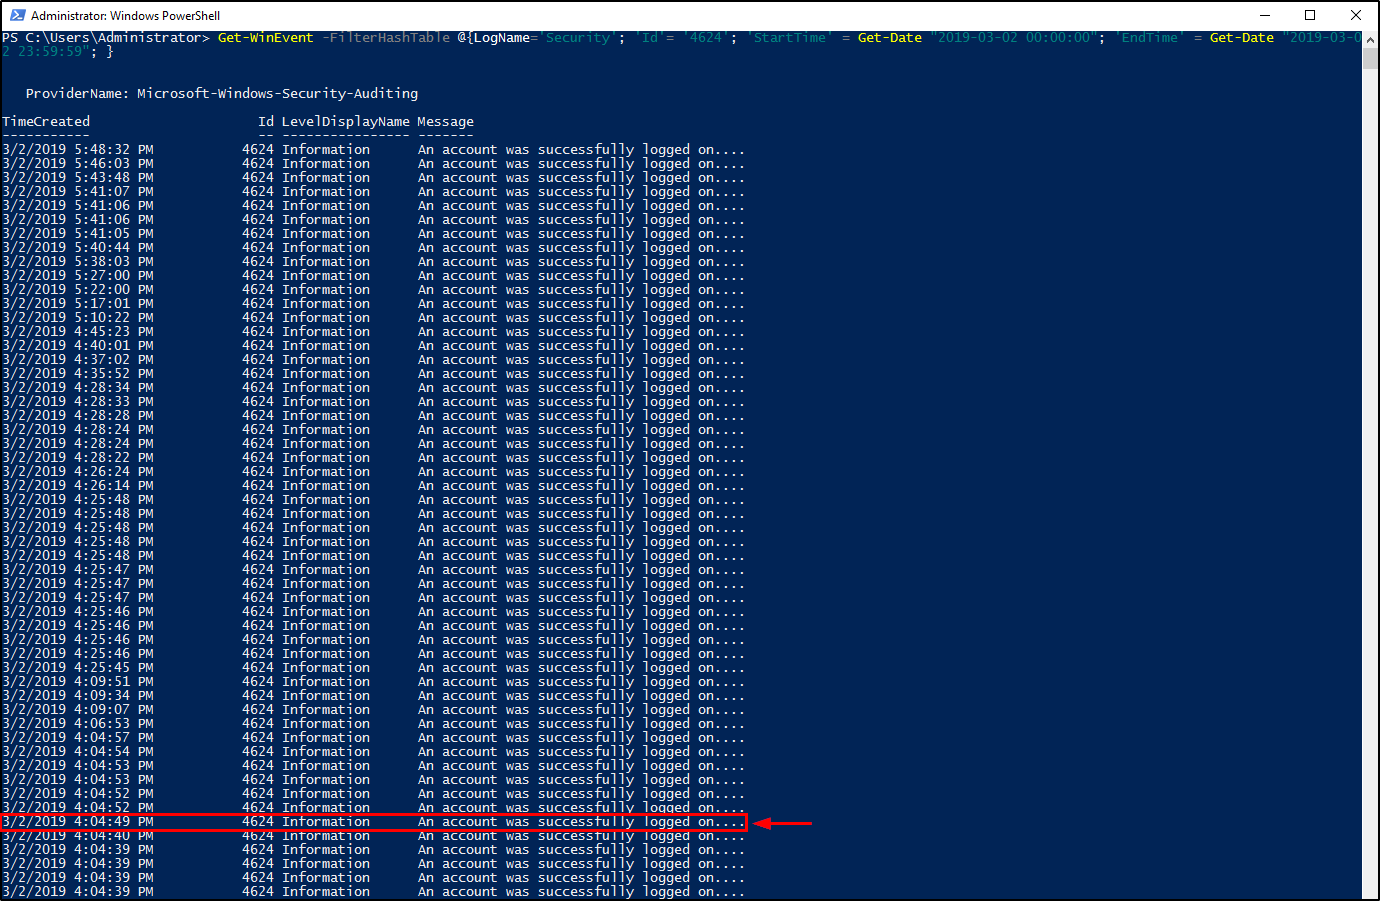Click the event row at 4:06:53 PM
Viewport: 1380px width, 901px height.
(x=373, y=724)
